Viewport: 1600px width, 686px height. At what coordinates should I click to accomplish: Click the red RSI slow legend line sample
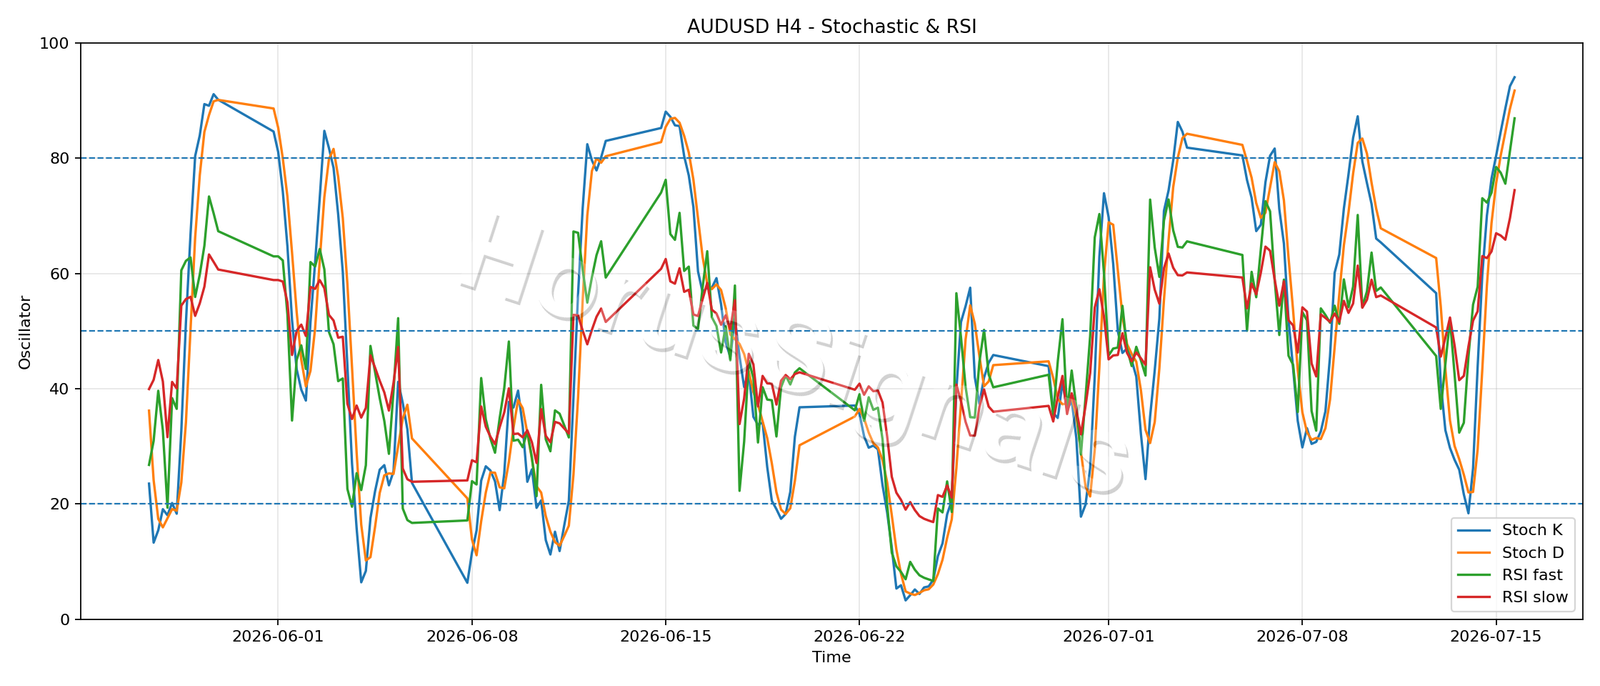click(1475, 598)
